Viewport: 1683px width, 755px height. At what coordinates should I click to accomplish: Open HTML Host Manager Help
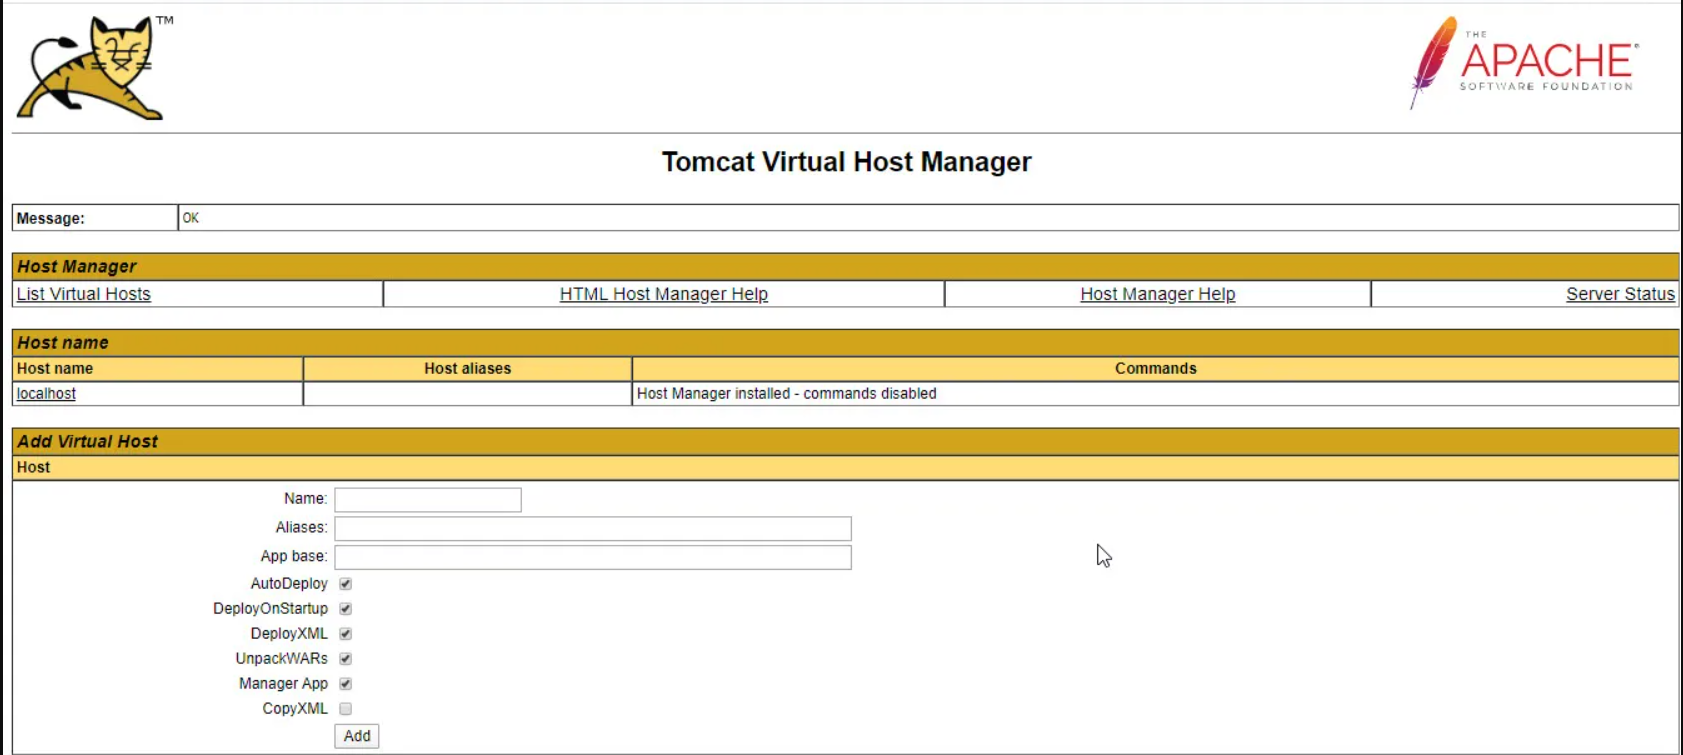point(663,294)
